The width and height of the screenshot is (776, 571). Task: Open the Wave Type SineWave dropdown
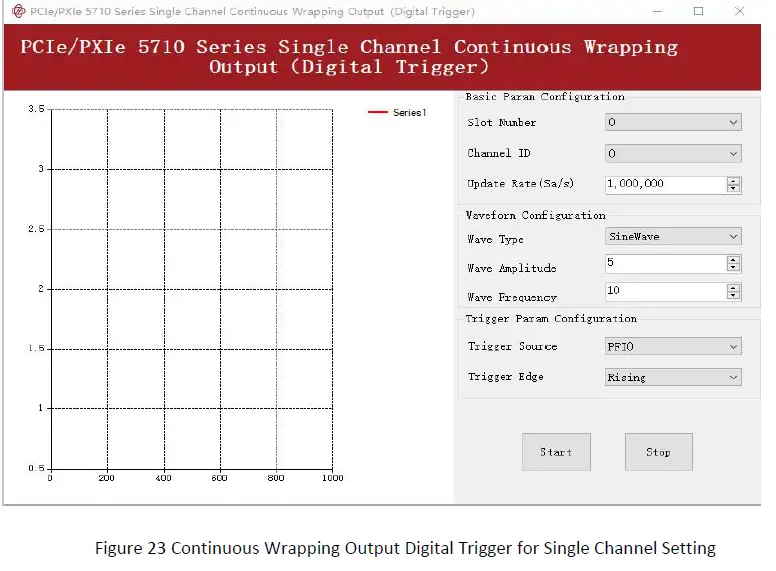point(673,237)
